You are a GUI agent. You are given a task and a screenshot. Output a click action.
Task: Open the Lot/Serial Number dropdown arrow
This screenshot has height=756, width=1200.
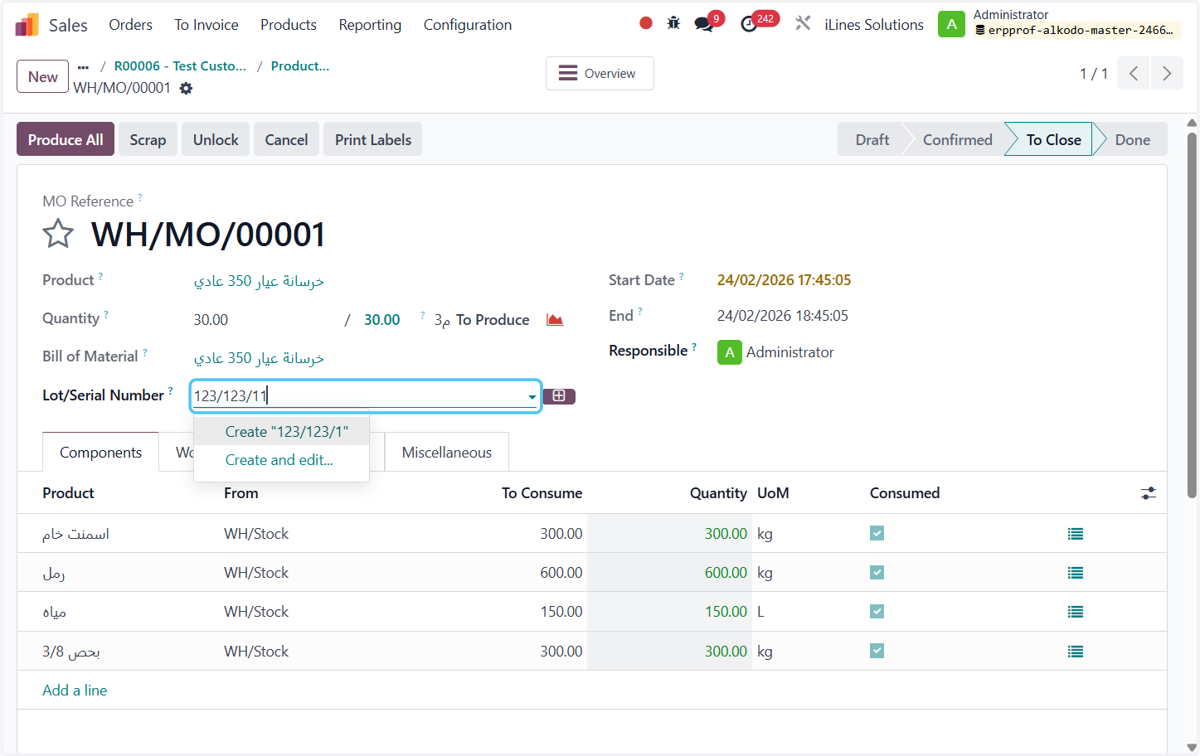click(531, 397)
